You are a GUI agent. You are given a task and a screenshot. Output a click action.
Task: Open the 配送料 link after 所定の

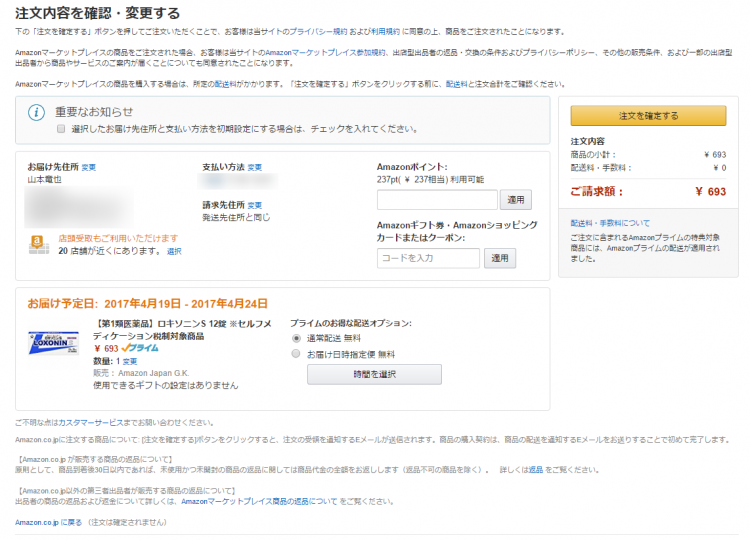[225, 84]
